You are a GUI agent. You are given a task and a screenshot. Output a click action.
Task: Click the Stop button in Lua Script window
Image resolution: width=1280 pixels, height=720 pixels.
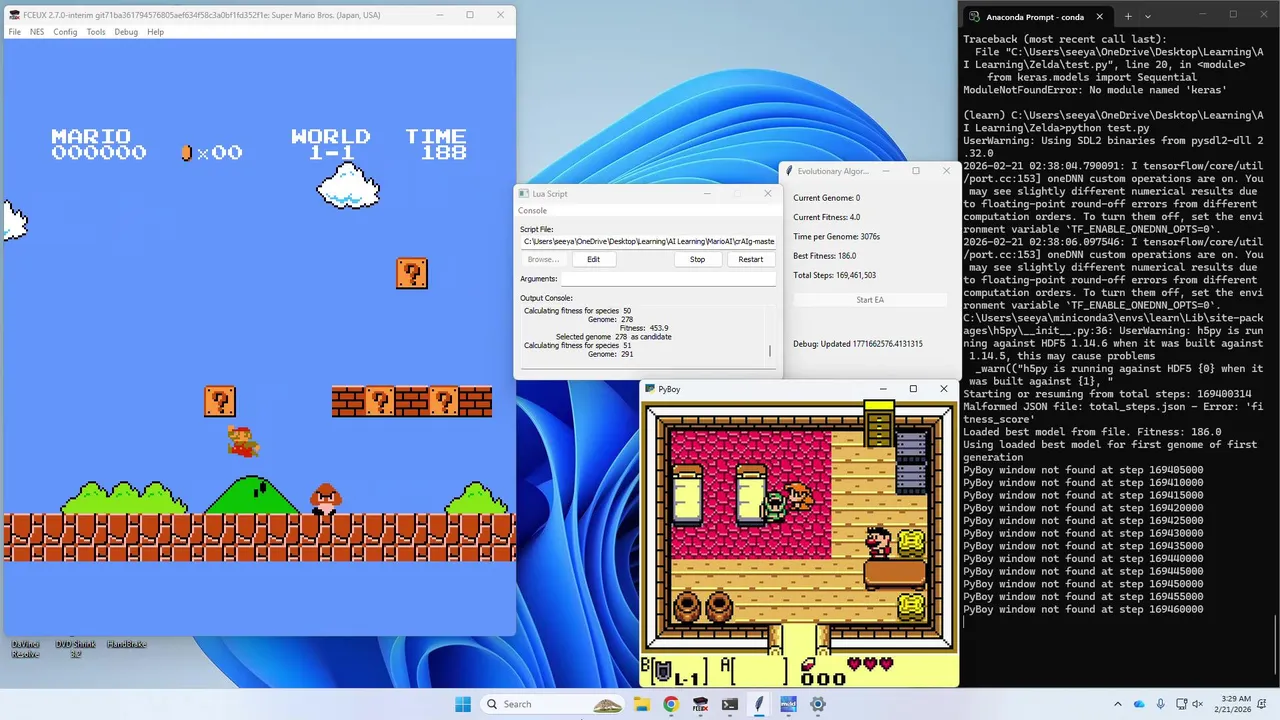click(697, 259)
